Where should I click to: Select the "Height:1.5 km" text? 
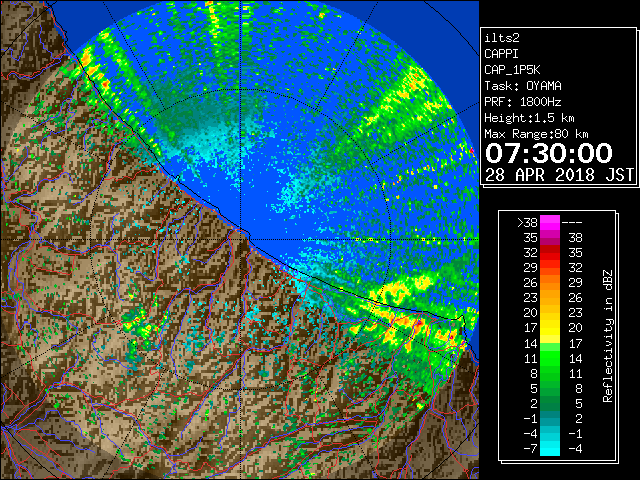click(529, 118)
